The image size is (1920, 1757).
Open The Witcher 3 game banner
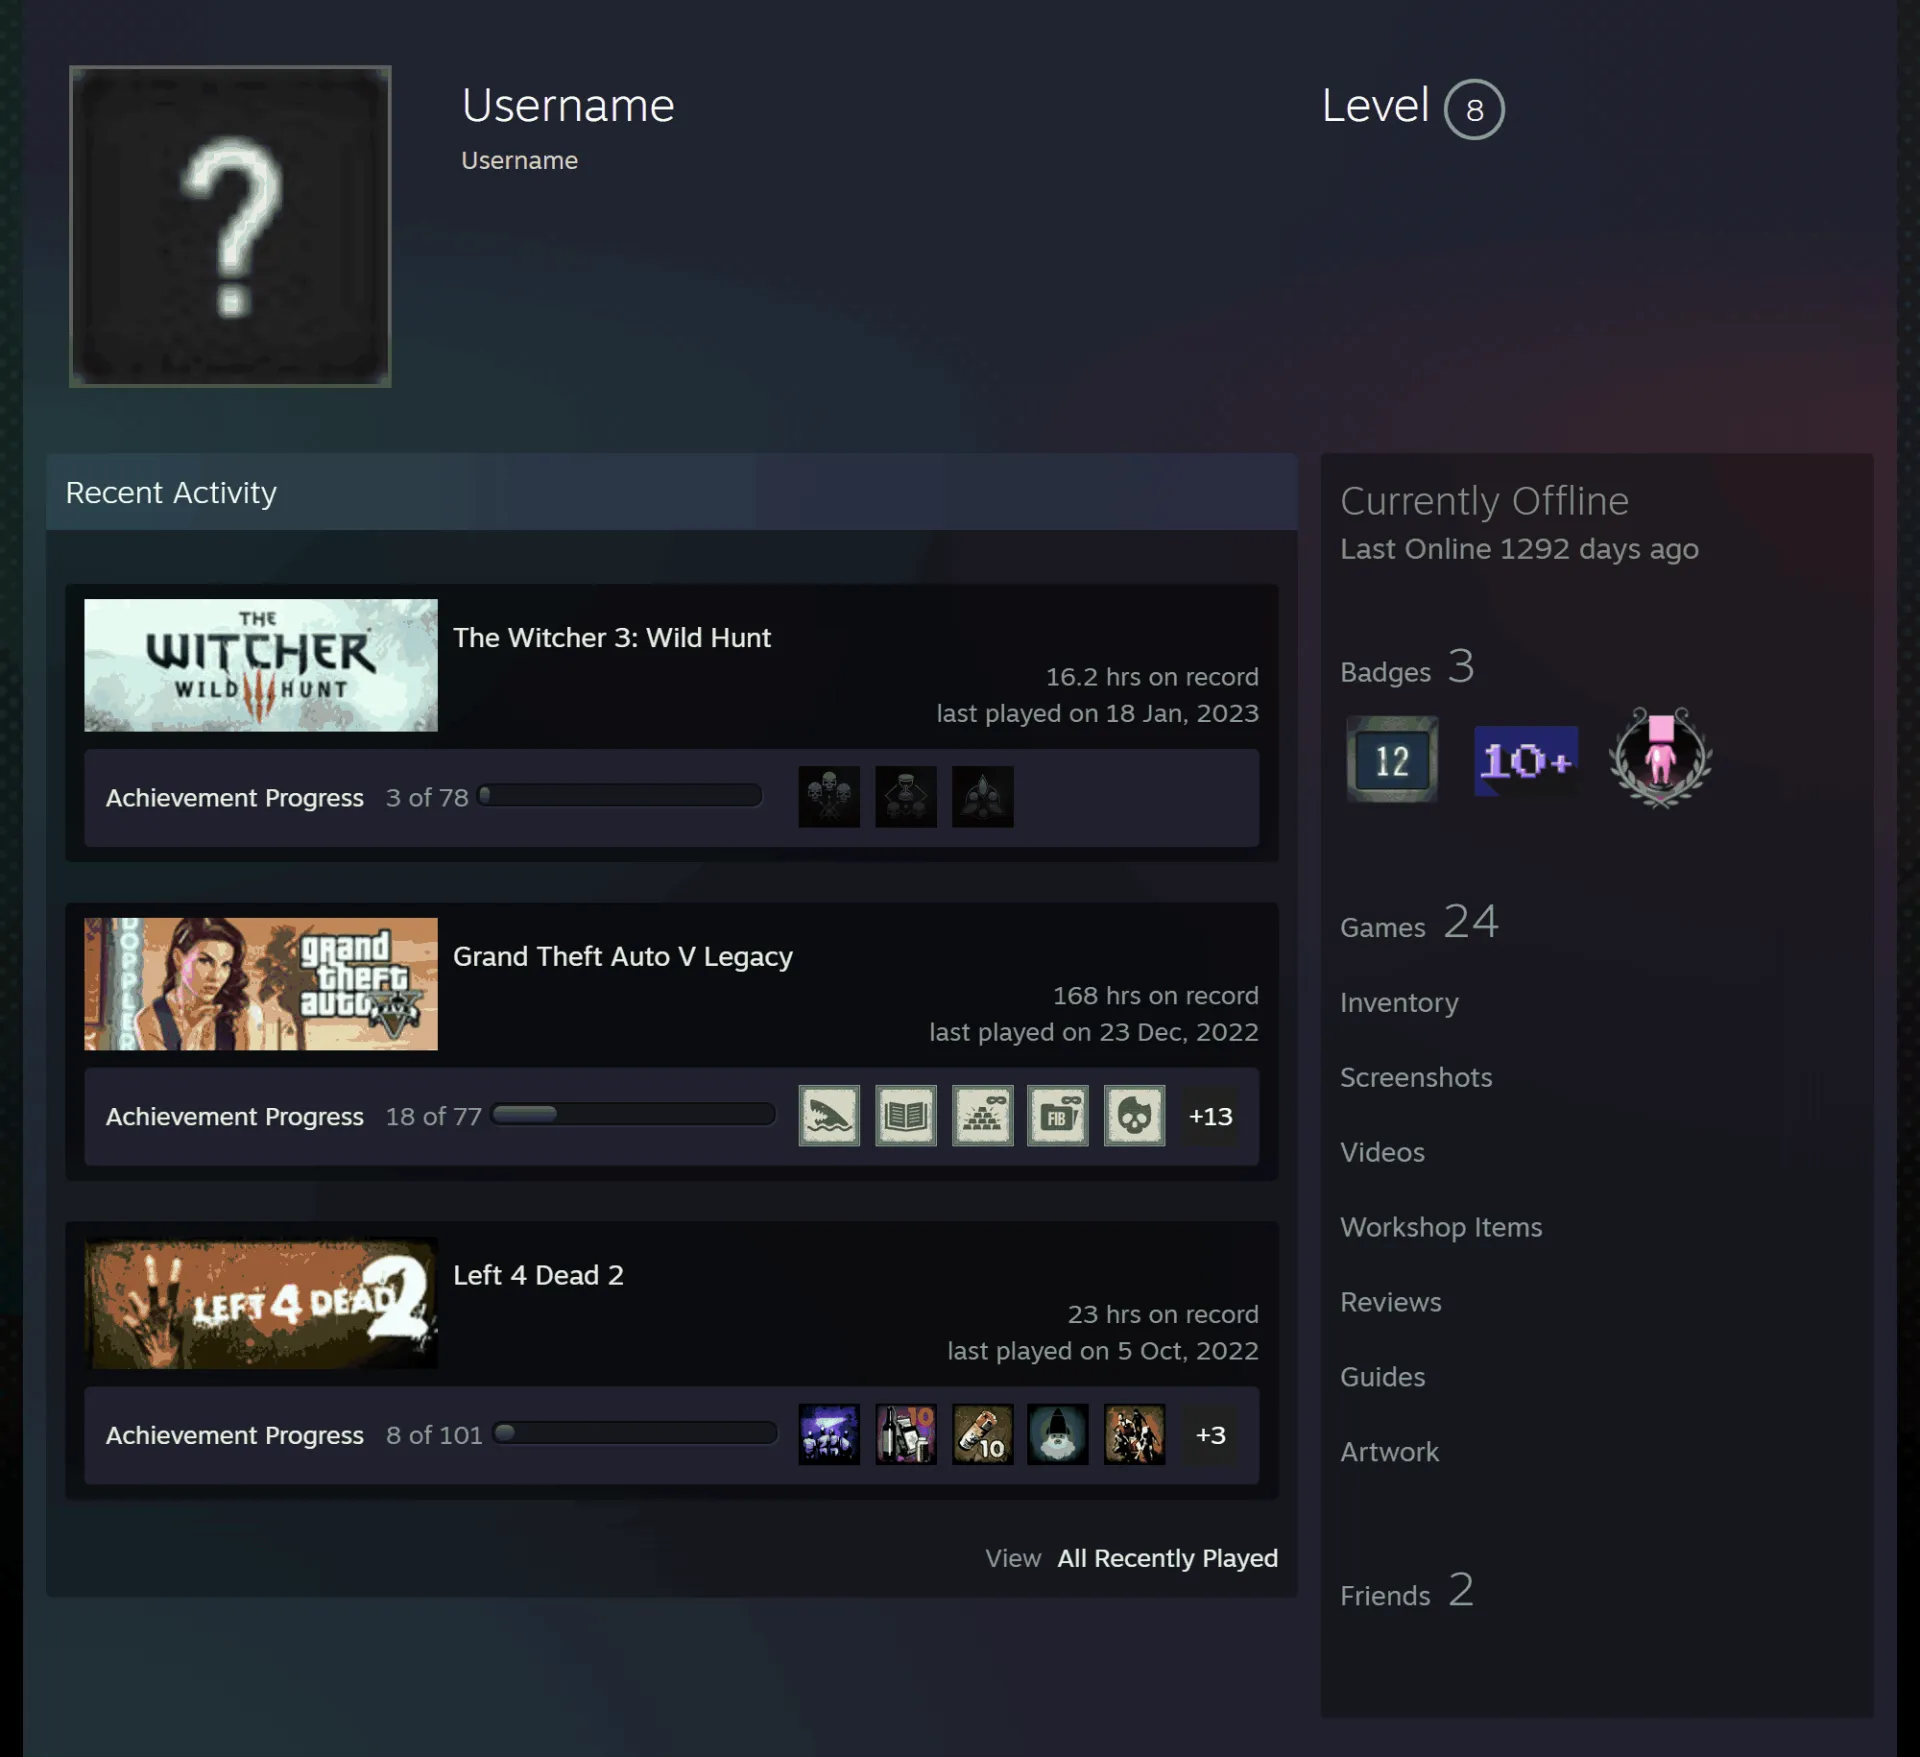tap(261, 665)
